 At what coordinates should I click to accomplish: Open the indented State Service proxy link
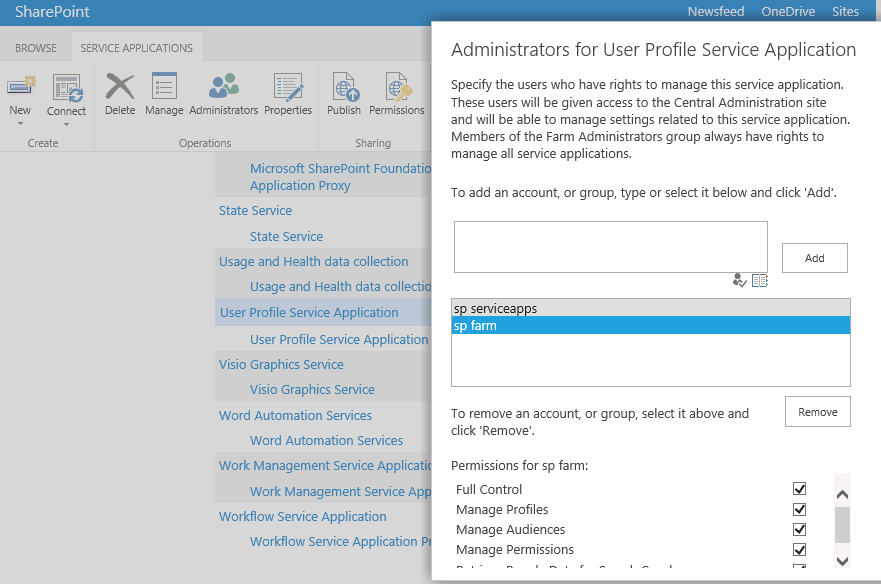tap(287, 237)
